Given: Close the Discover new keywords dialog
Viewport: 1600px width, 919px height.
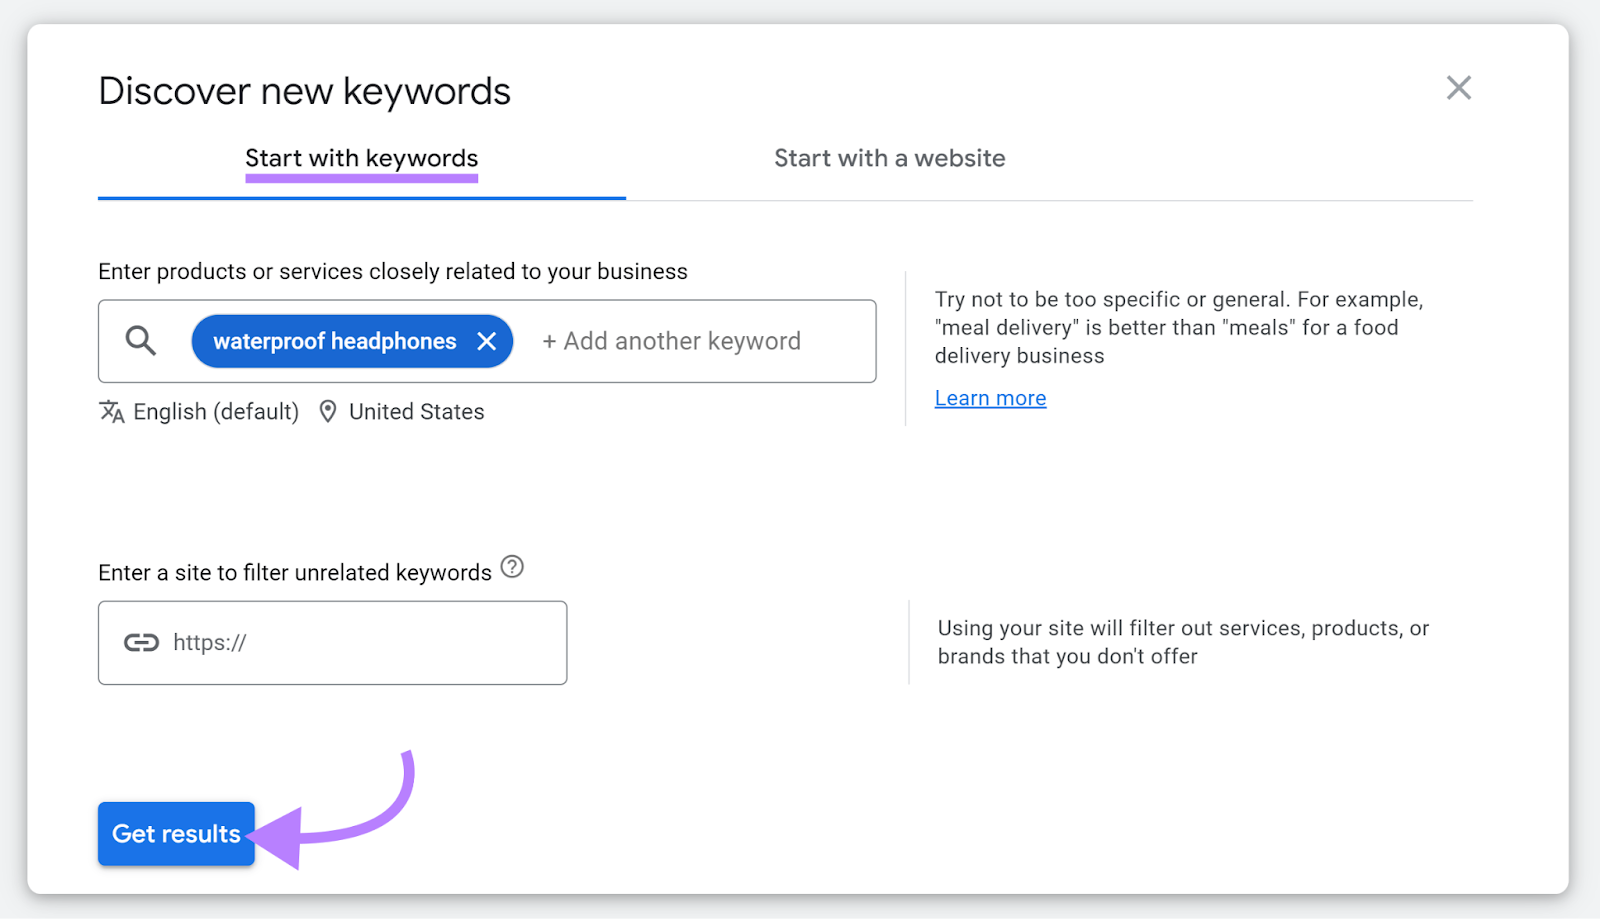Looking at the screenshot, I should click(1459, 88).
